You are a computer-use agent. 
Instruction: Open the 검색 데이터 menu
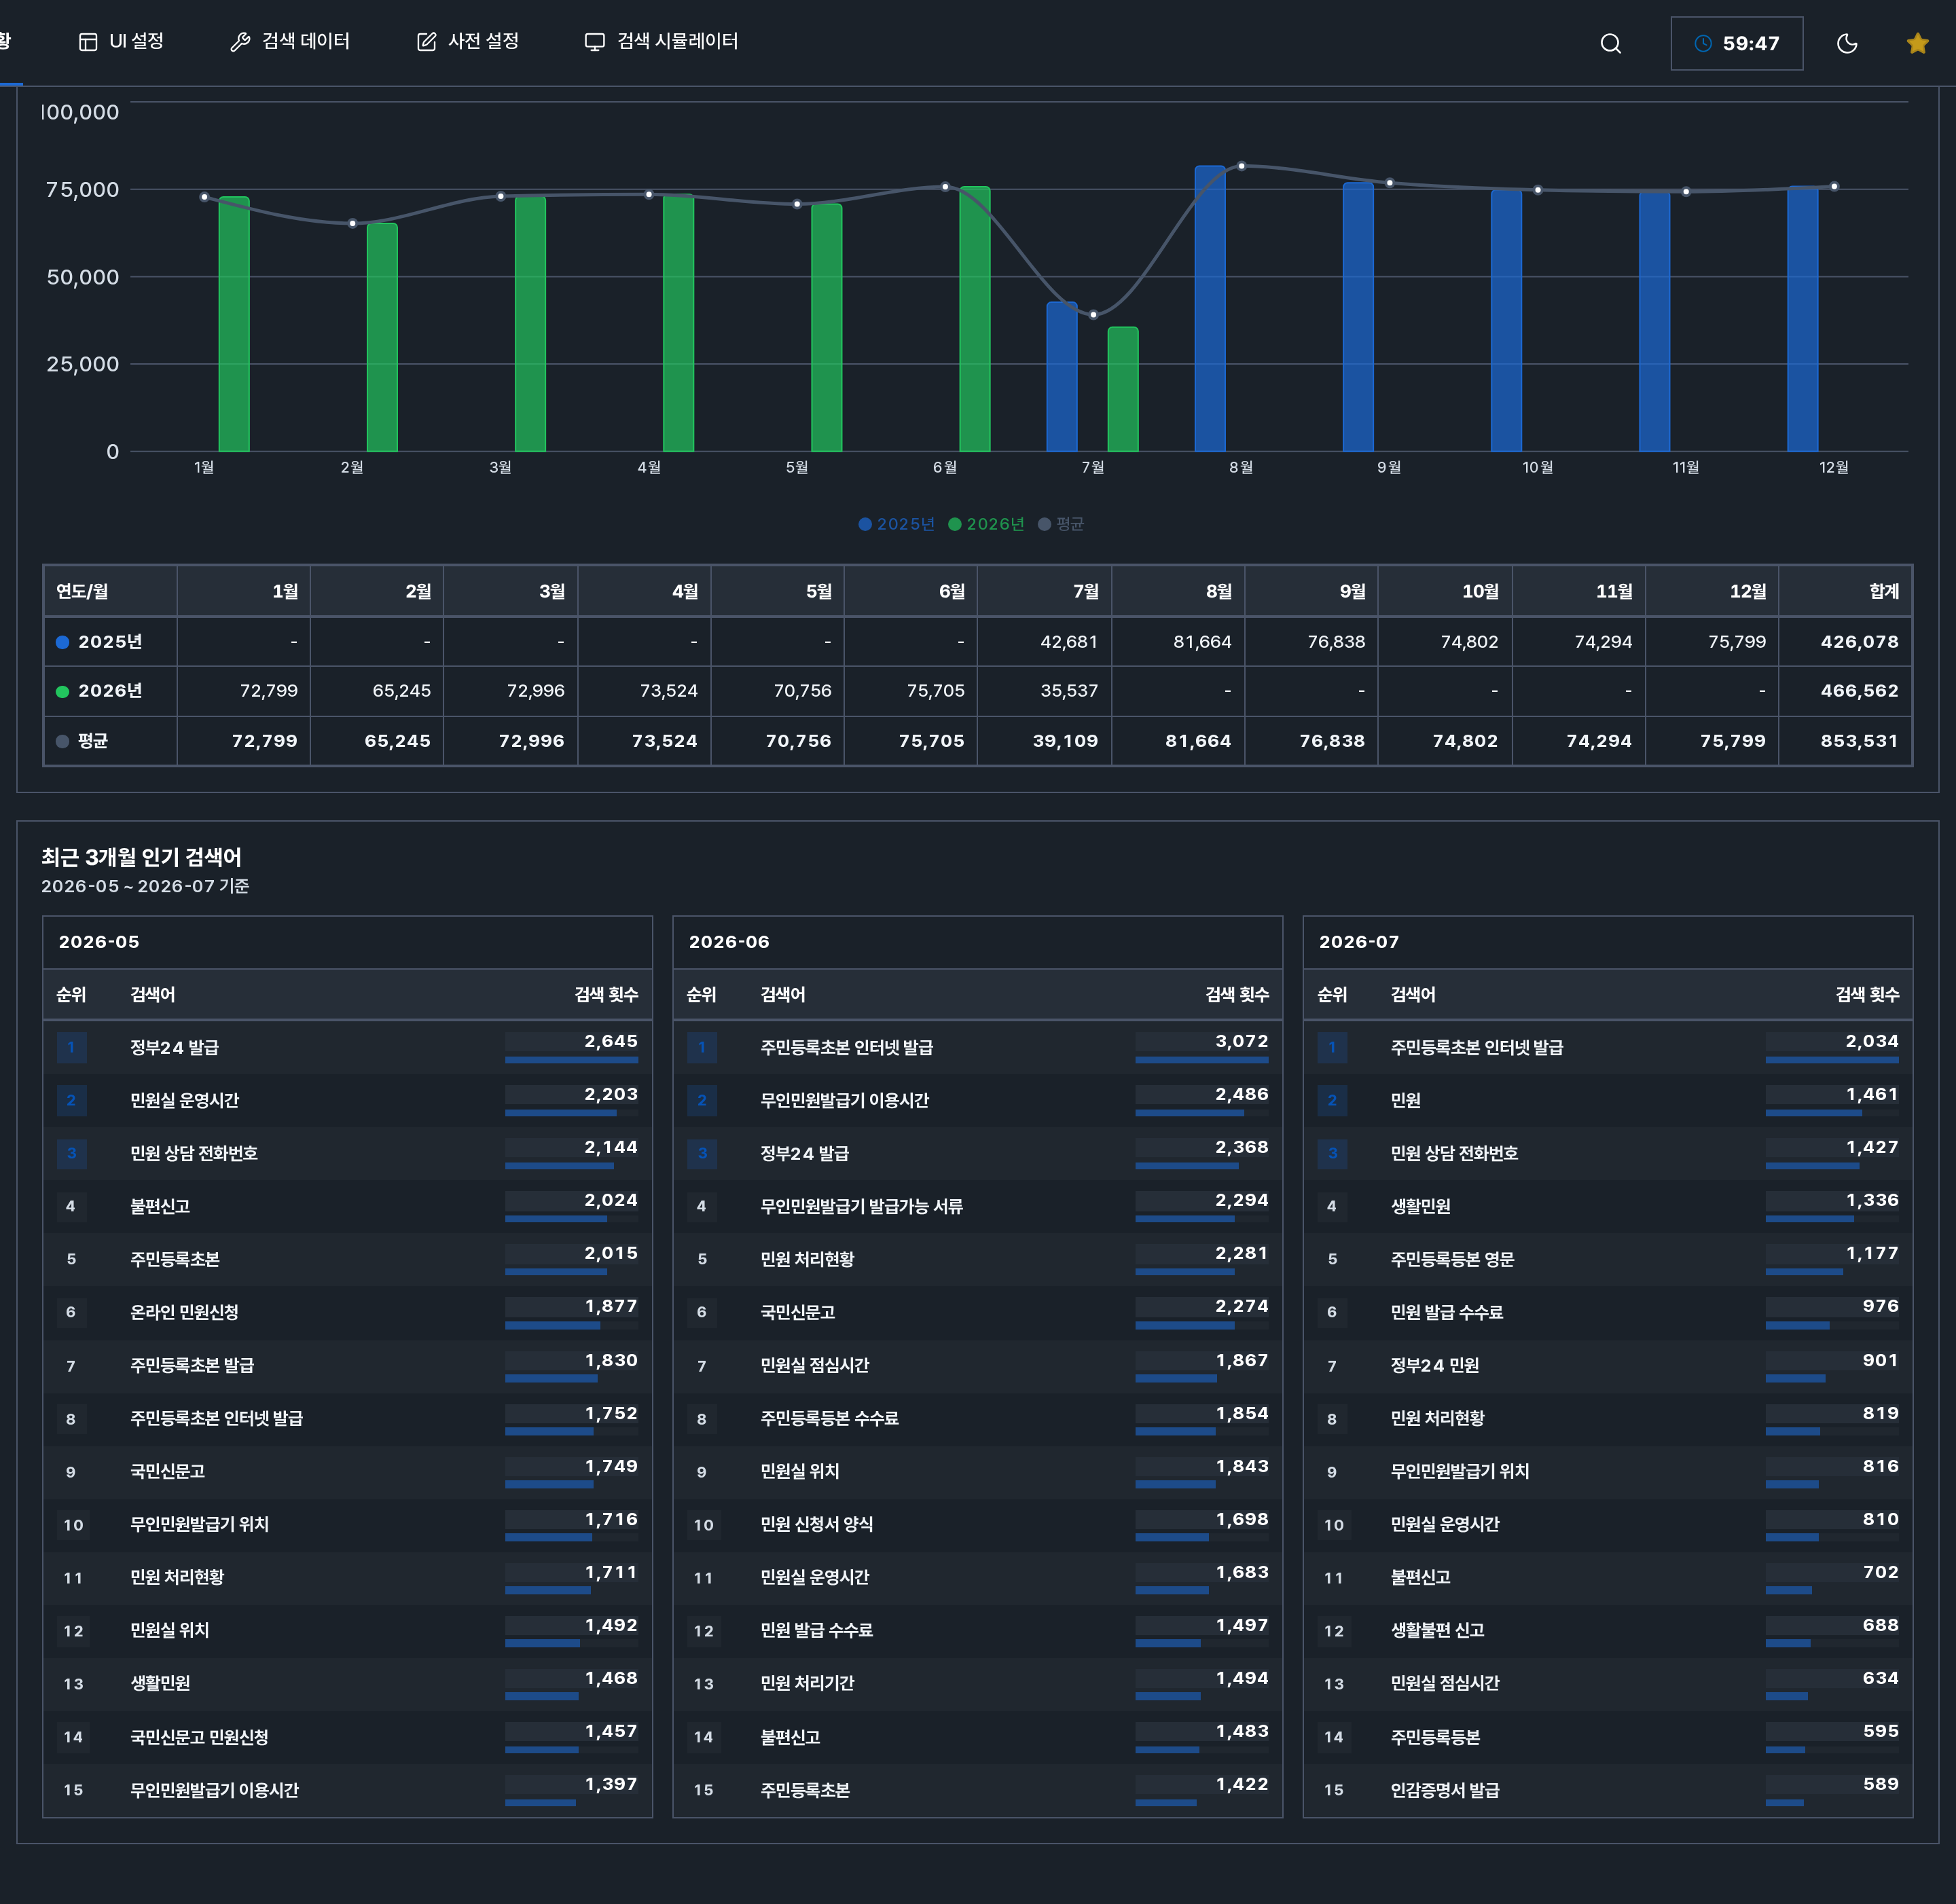pos(290,41)
